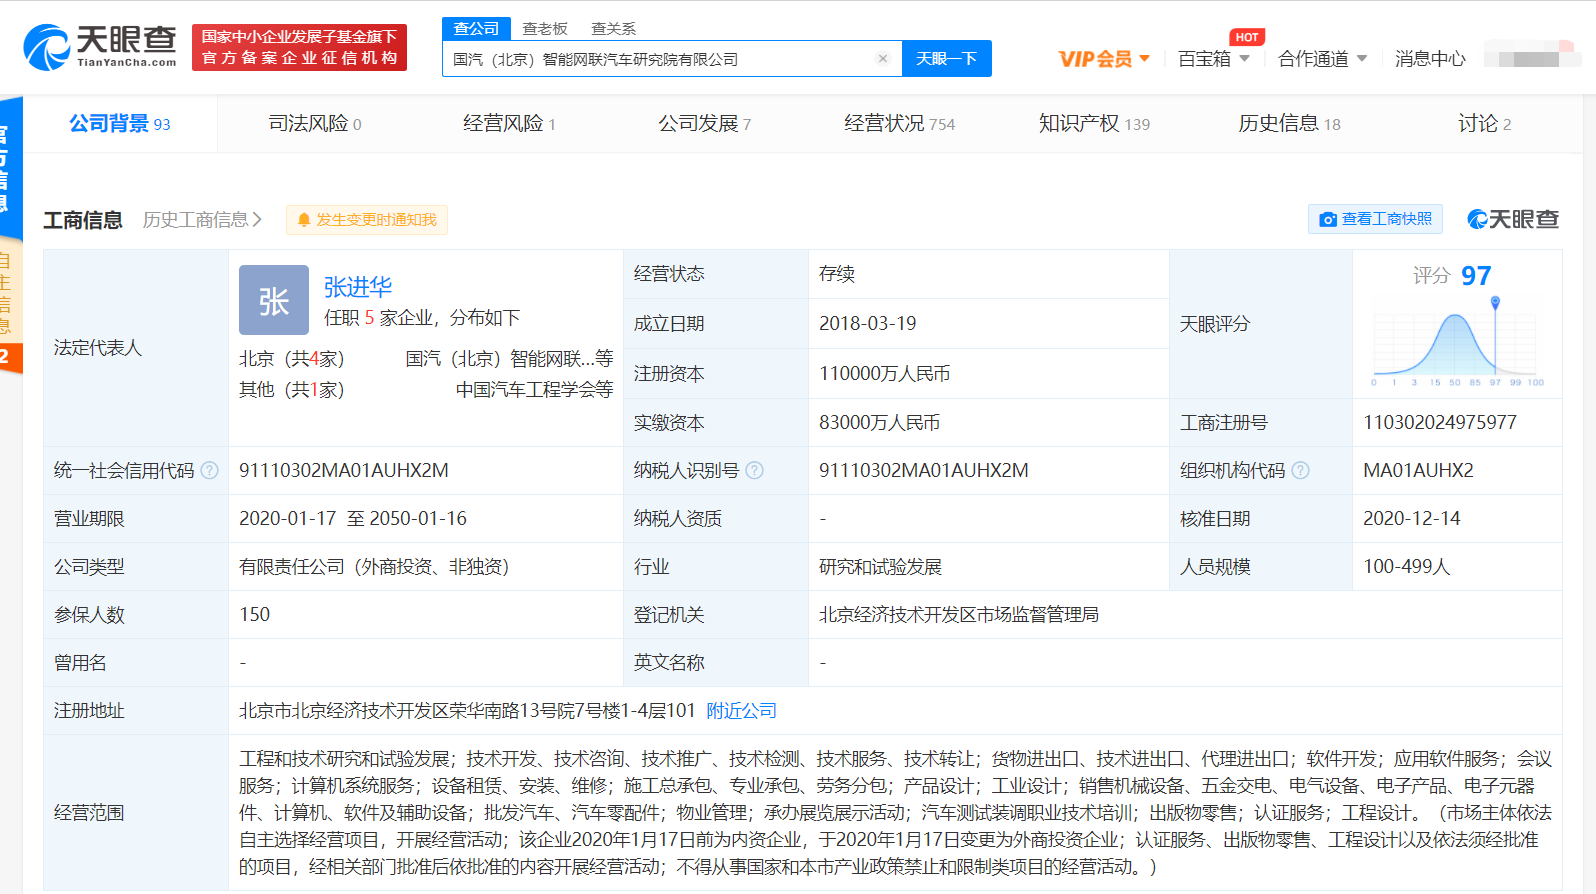Viewport: 1596px width, 894px height.
Task: Click the 行业 value 研究和试验发展
Action: click(880, 567)
